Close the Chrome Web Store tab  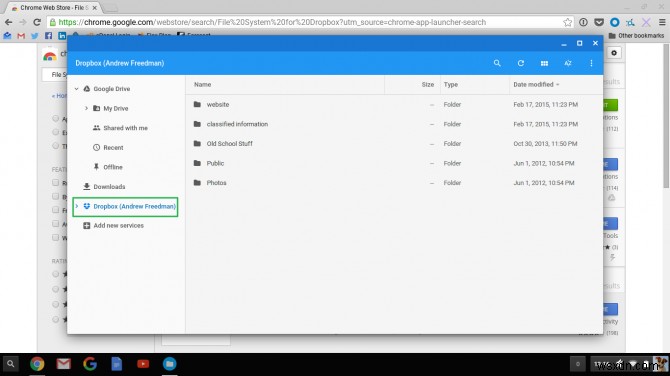coord(94,8)
